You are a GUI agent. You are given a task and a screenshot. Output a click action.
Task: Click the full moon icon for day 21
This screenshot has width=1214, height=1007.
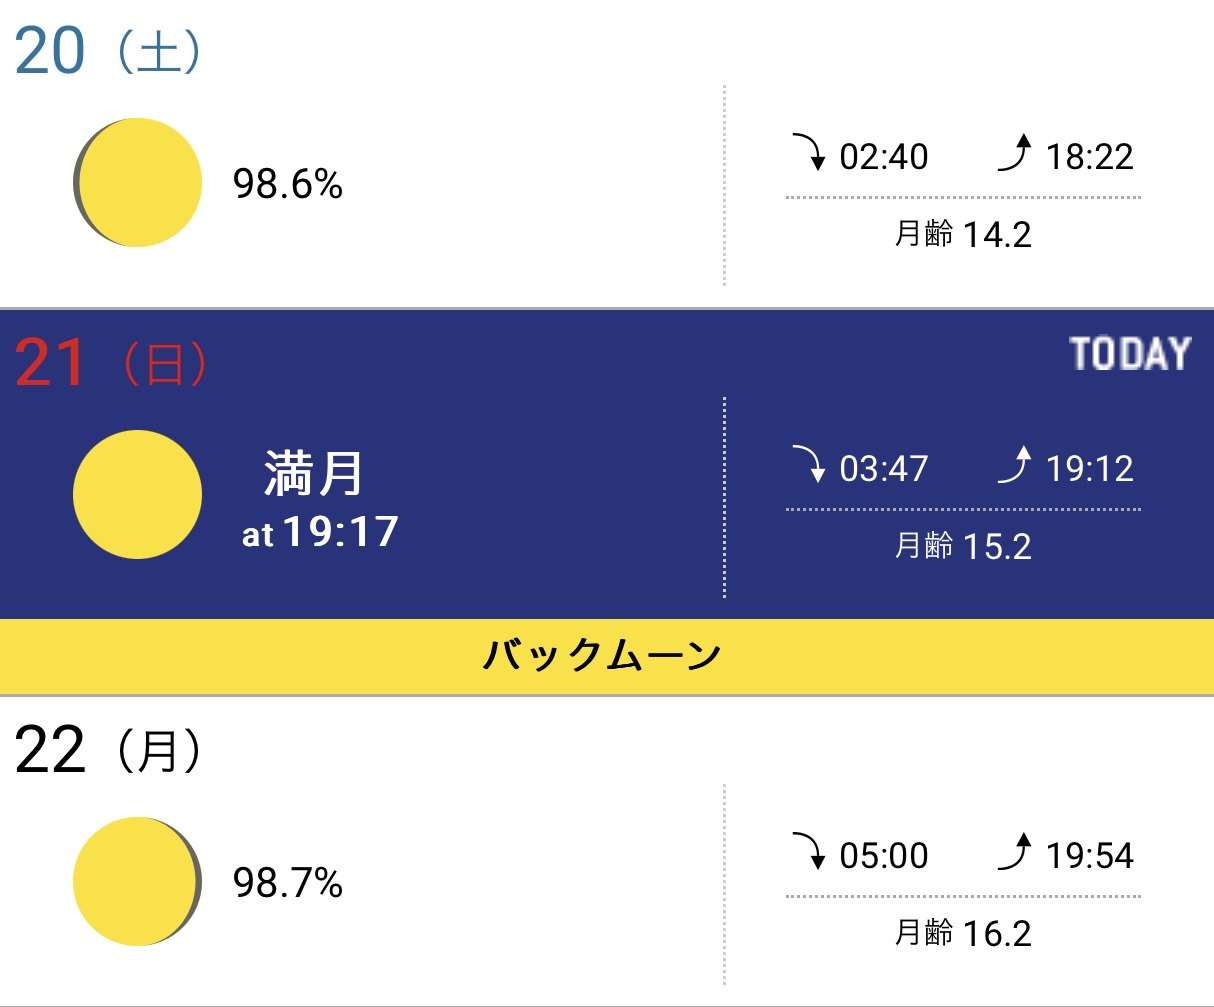[138, 494]
